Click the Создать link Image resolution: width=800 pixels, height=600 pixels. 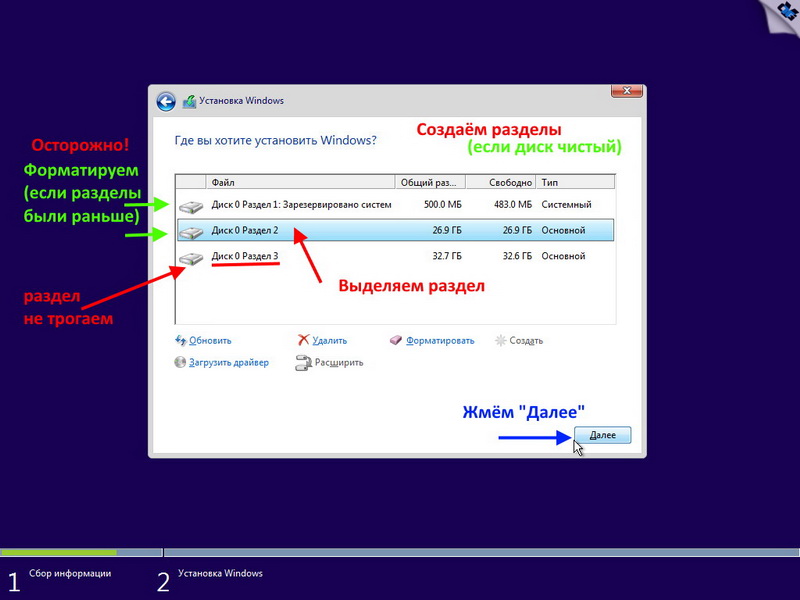pyautogui.click(x=526, y=341)
